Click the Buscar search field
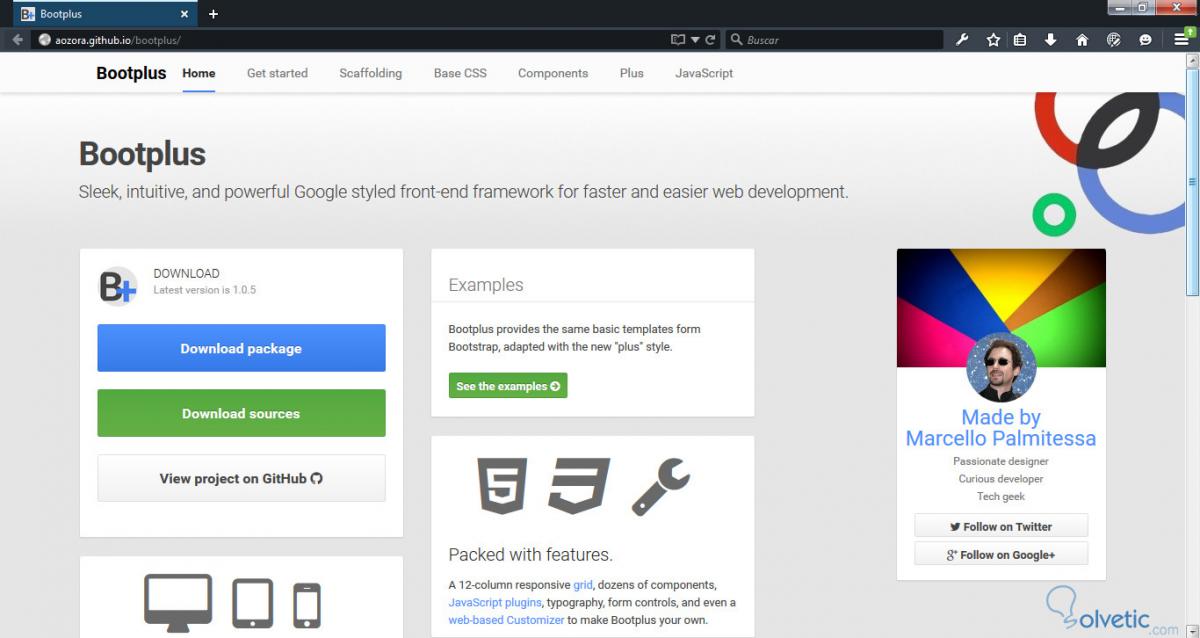This screenshot has height=638, width=1200. (834, 40)
